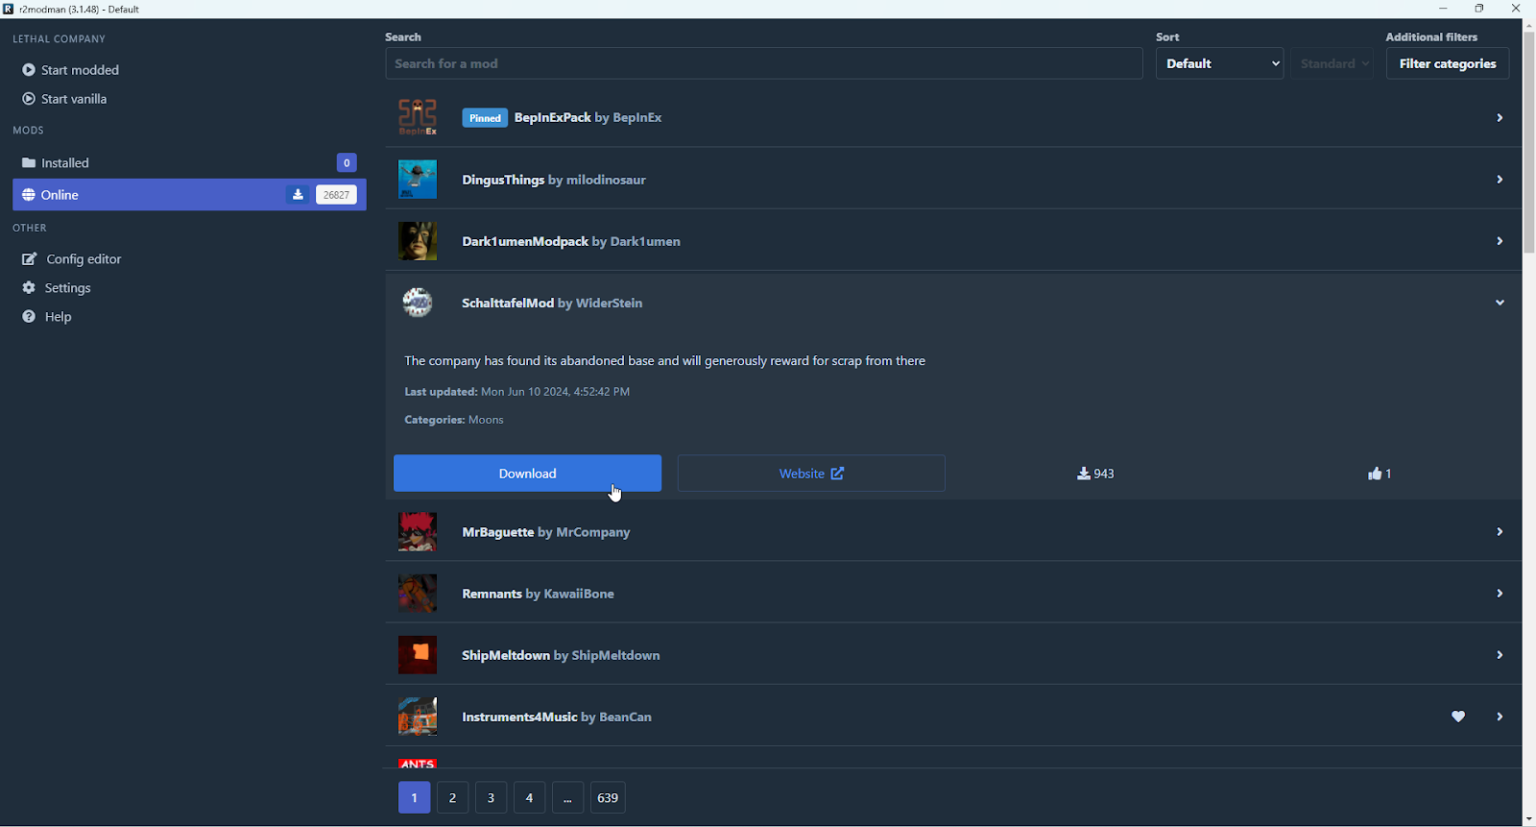This screenshot has width=1536, height=827.
Task: Click the download icon beside Online count
Action: coord(298,195)
